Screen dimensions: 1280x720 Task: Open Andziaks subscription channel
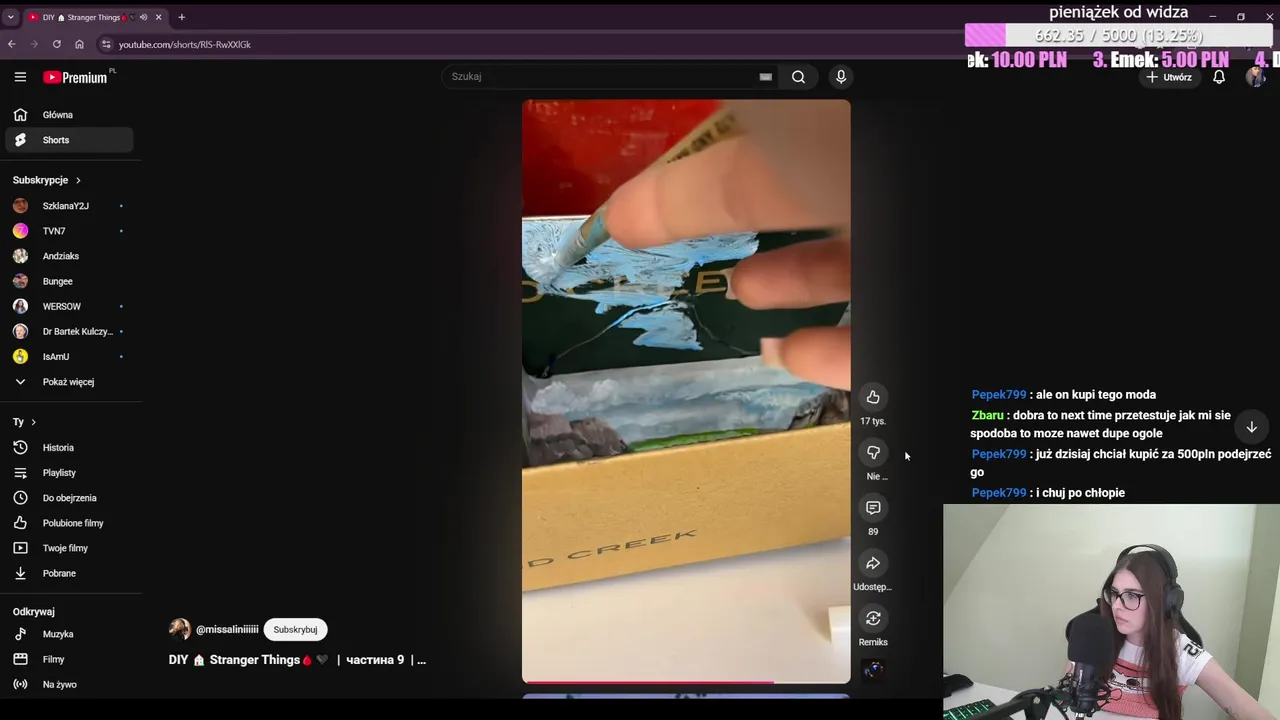[x=68, y=256]
